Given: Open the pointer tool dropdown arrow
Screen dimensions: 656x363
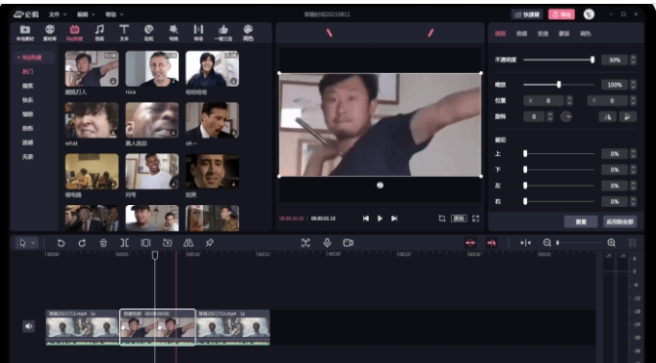Looking at the screenshot, I should [33, 243].
